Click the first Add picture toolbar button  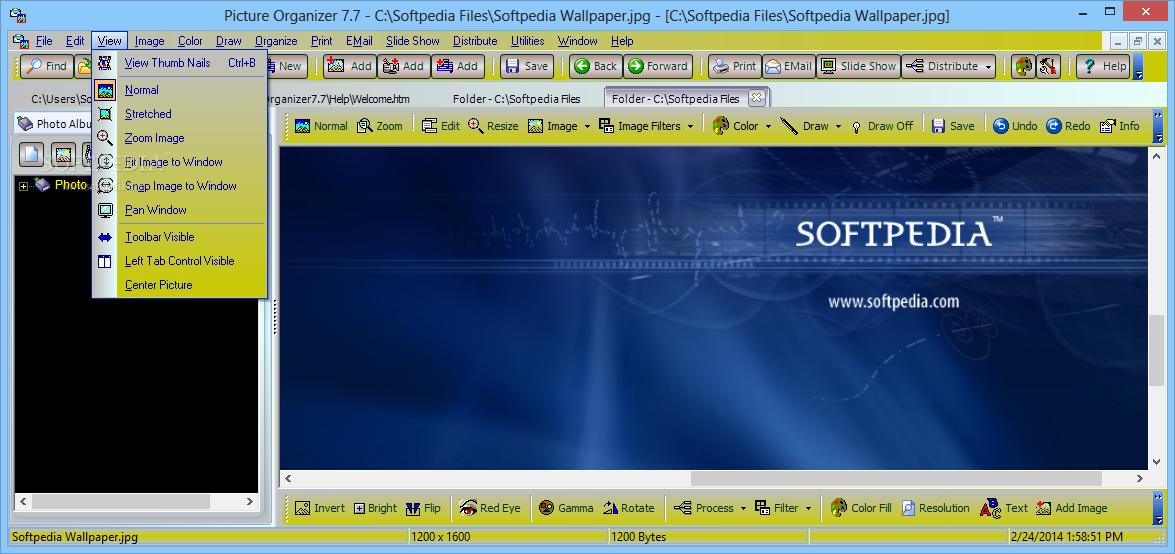pyautogui.click(x=350, y=66)
